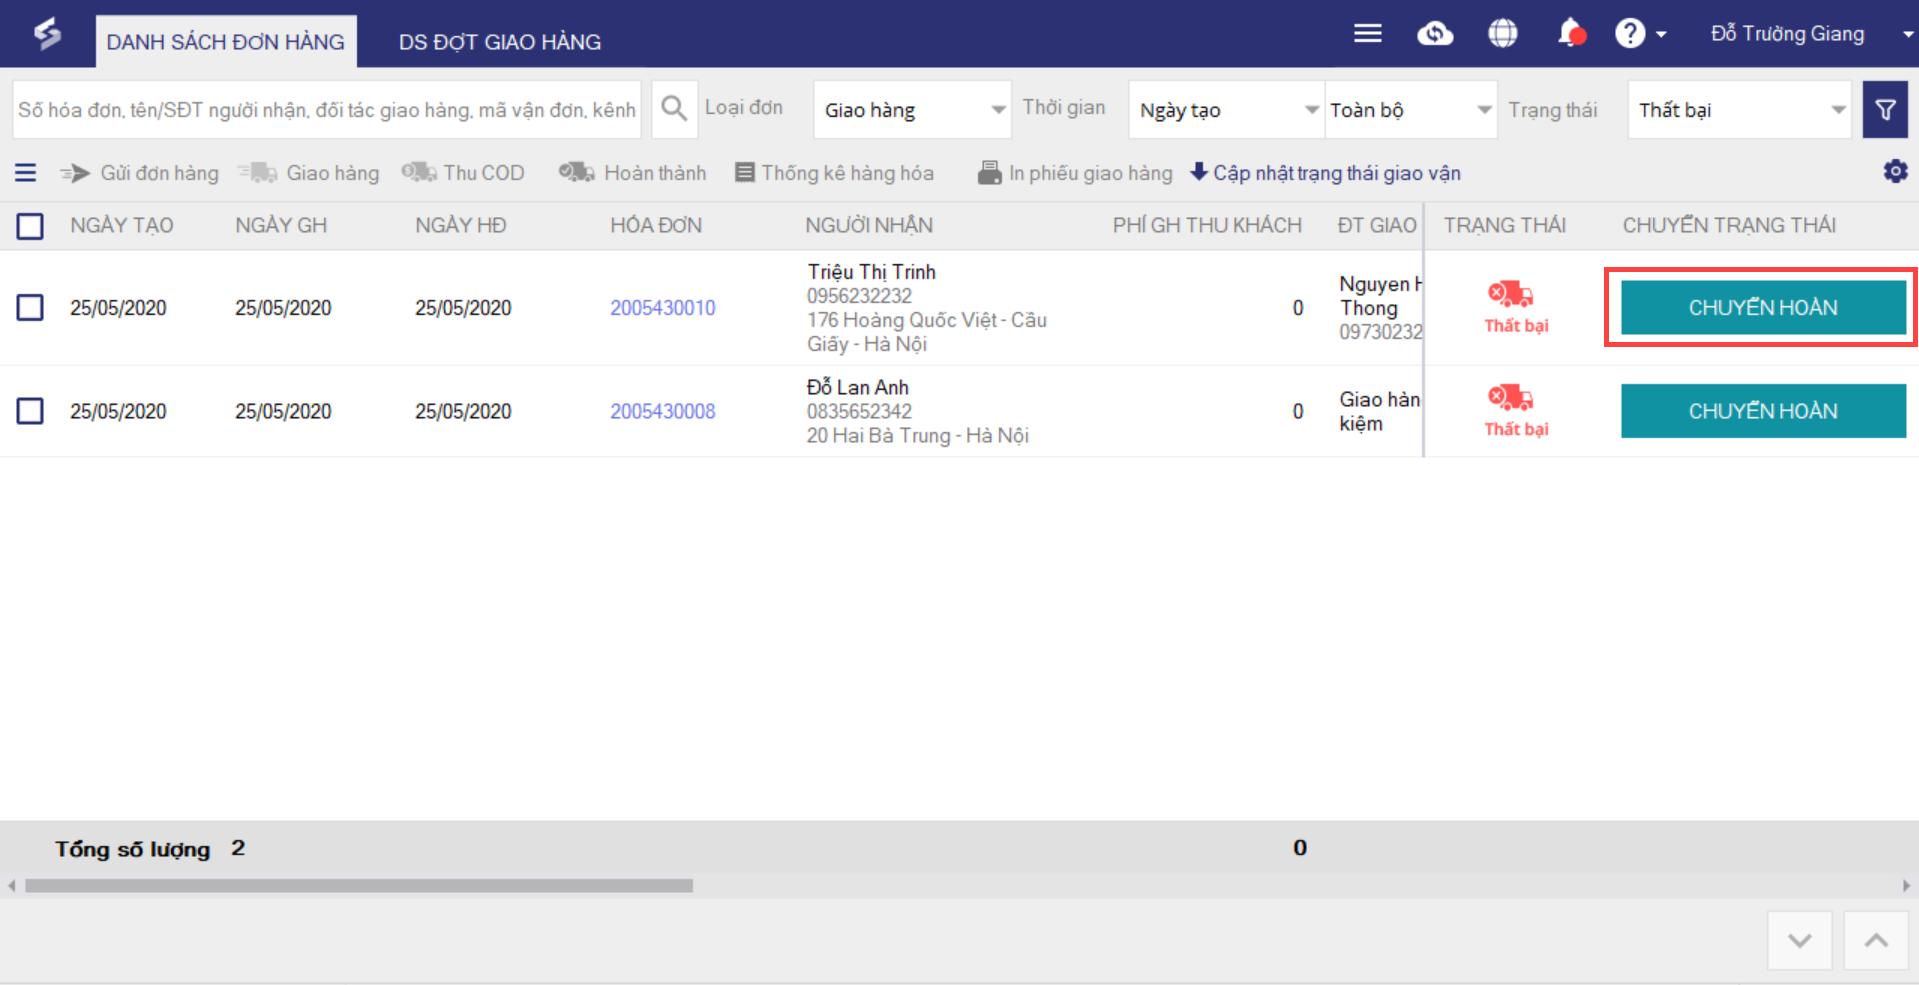The width and height of the screenshot is (1919, 985).
Task: Click the order search input field
Action: click(x=327, y=110)
